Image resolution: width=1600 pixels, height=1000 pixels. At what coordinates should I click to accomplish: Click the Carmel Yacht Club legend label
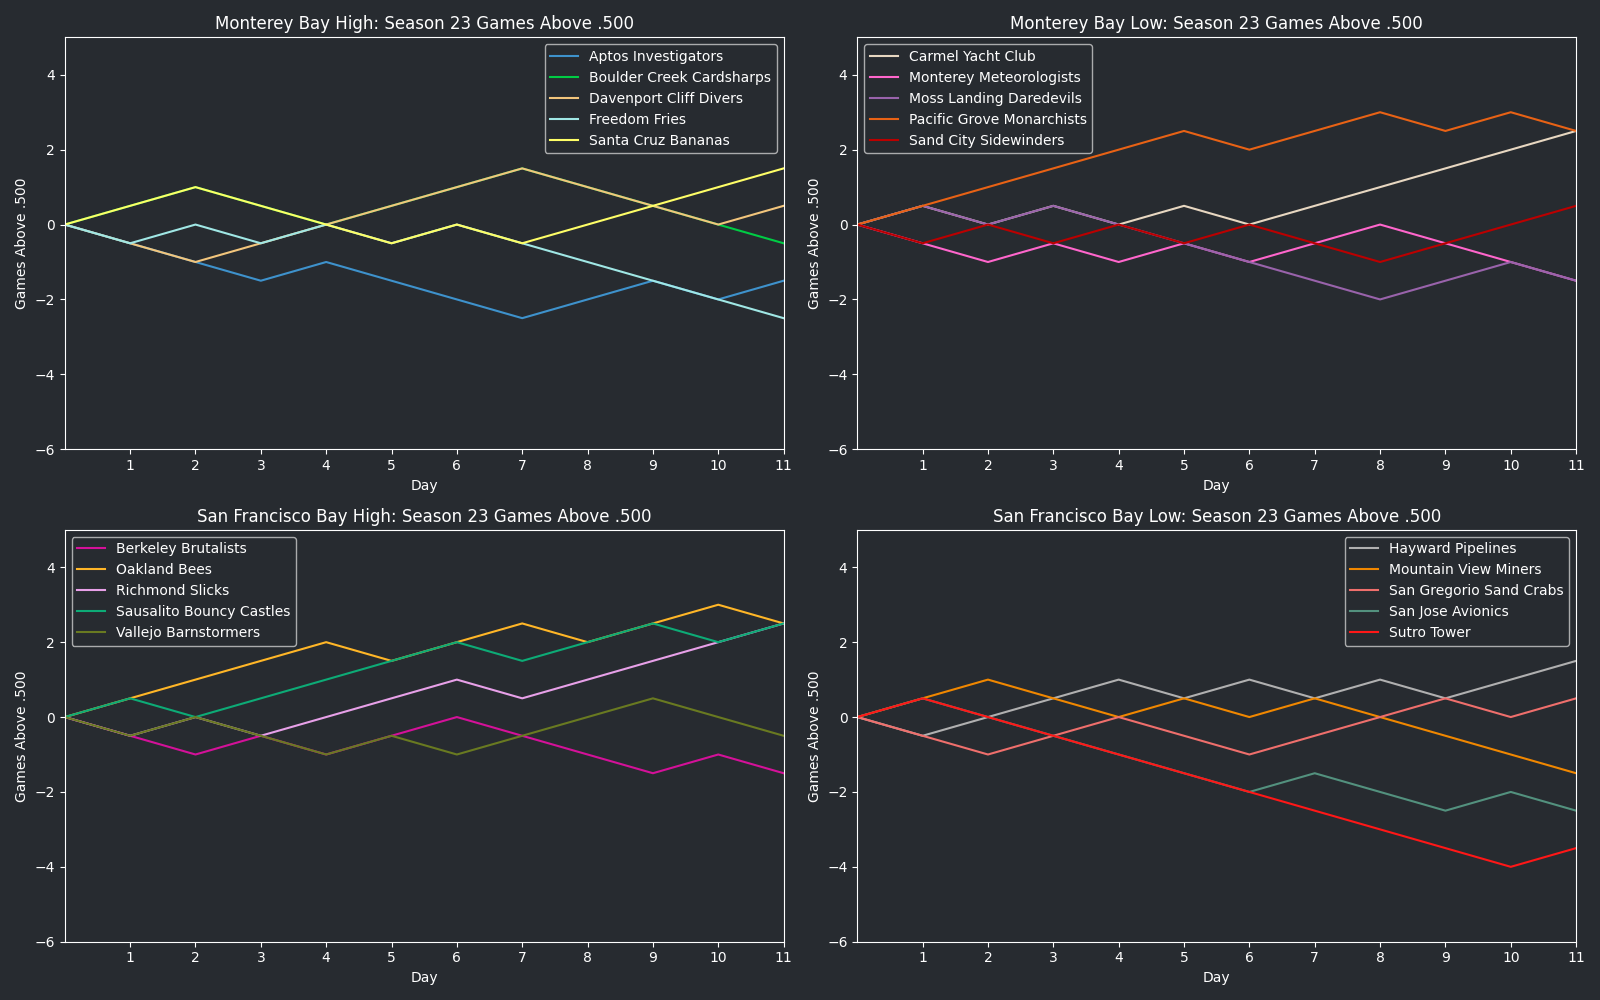tap(971, 57)
